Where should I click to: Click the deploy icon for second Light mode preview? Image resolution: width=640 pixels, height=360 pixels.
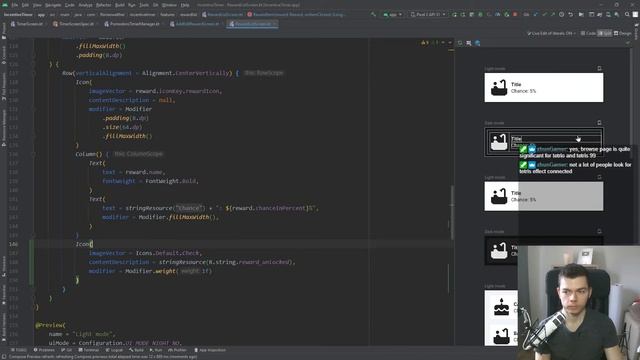[599, 177]
